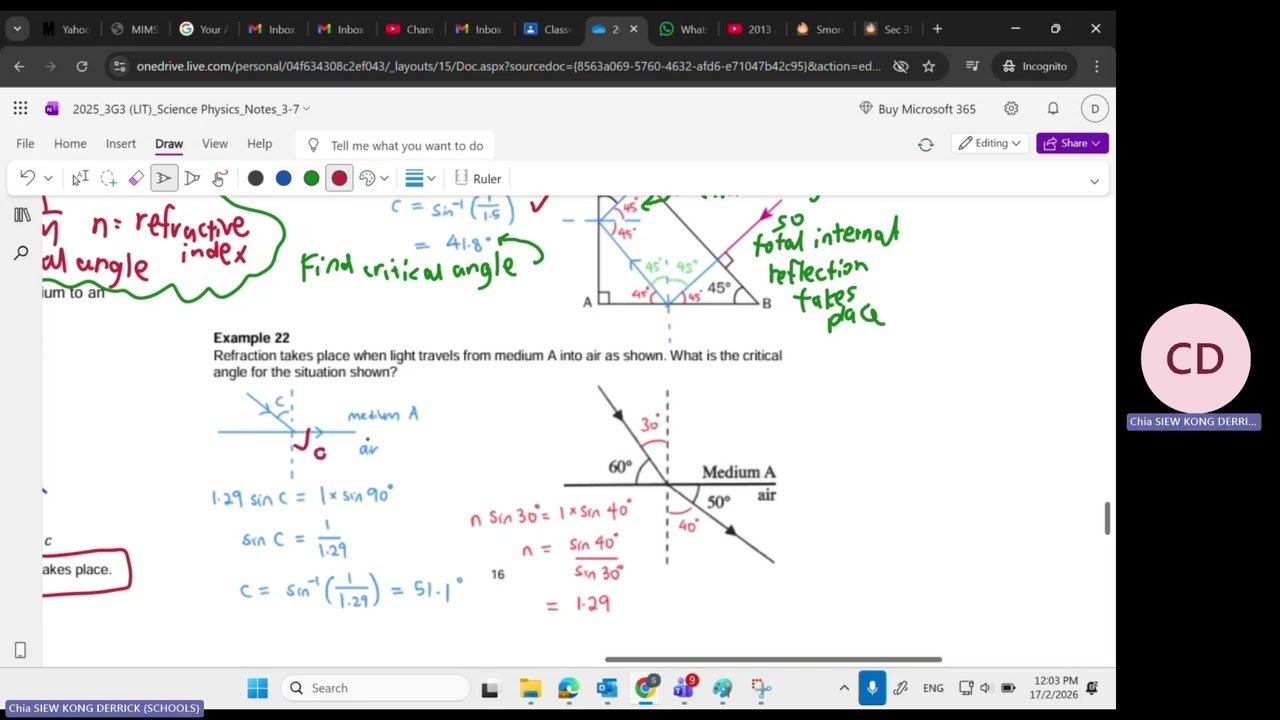Viewport: 1280px width, 720px height.
Task: Go back in the browser
Action: pyautogui.click(x=19, y=66)
